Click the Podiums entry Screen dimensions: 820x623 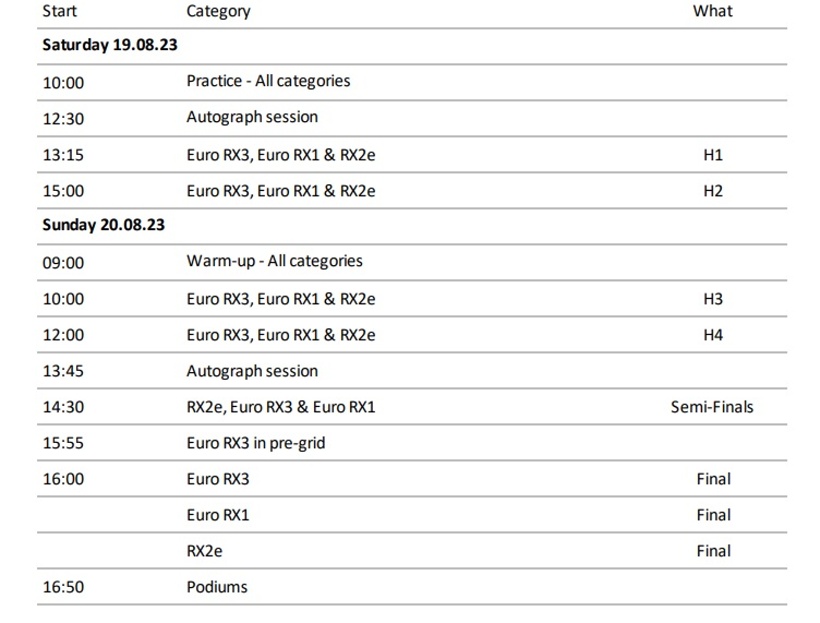click(217, 587)
